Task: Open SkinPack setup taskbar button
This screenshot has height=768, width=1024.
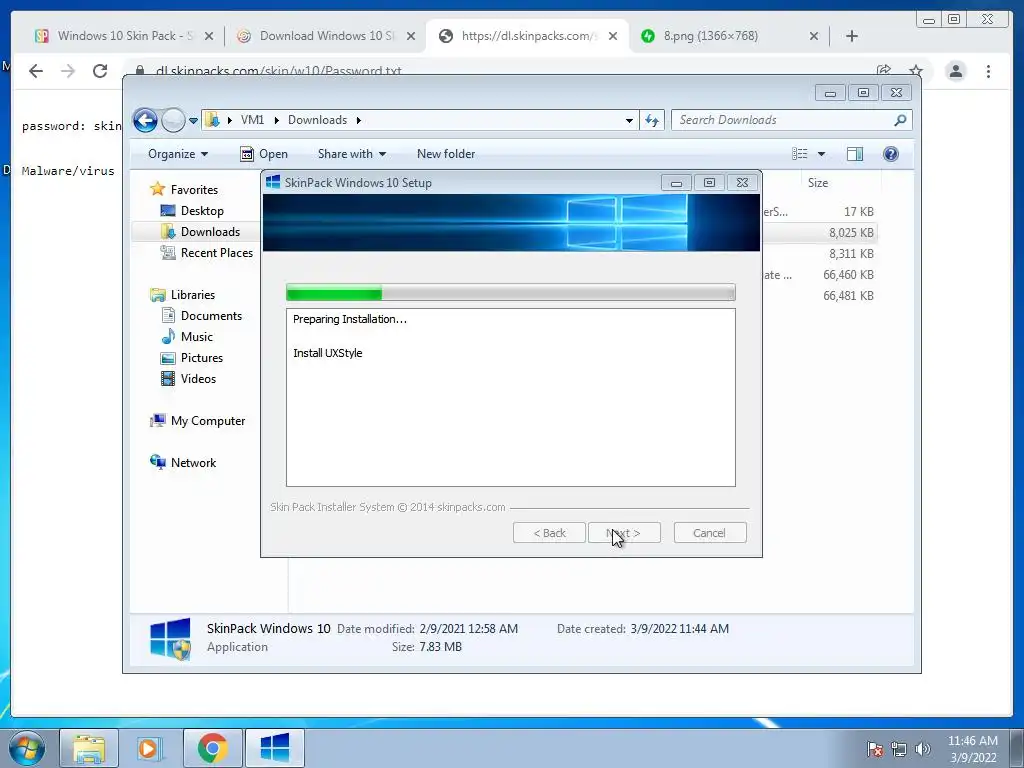Action: (x=275, y=748)
